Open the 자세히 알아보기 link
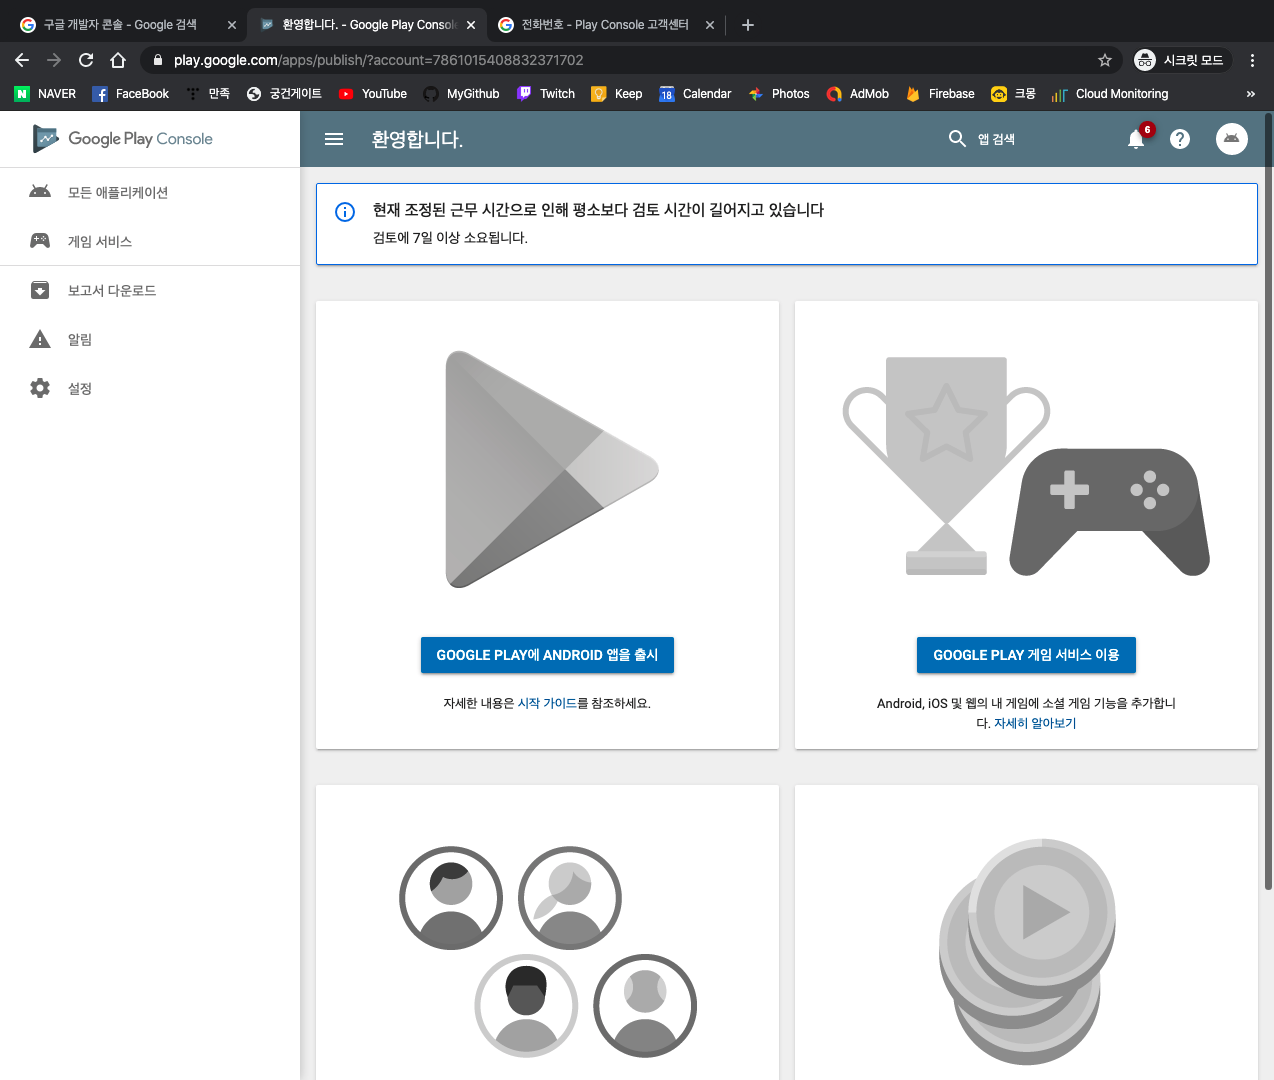 click(1035, 723)
